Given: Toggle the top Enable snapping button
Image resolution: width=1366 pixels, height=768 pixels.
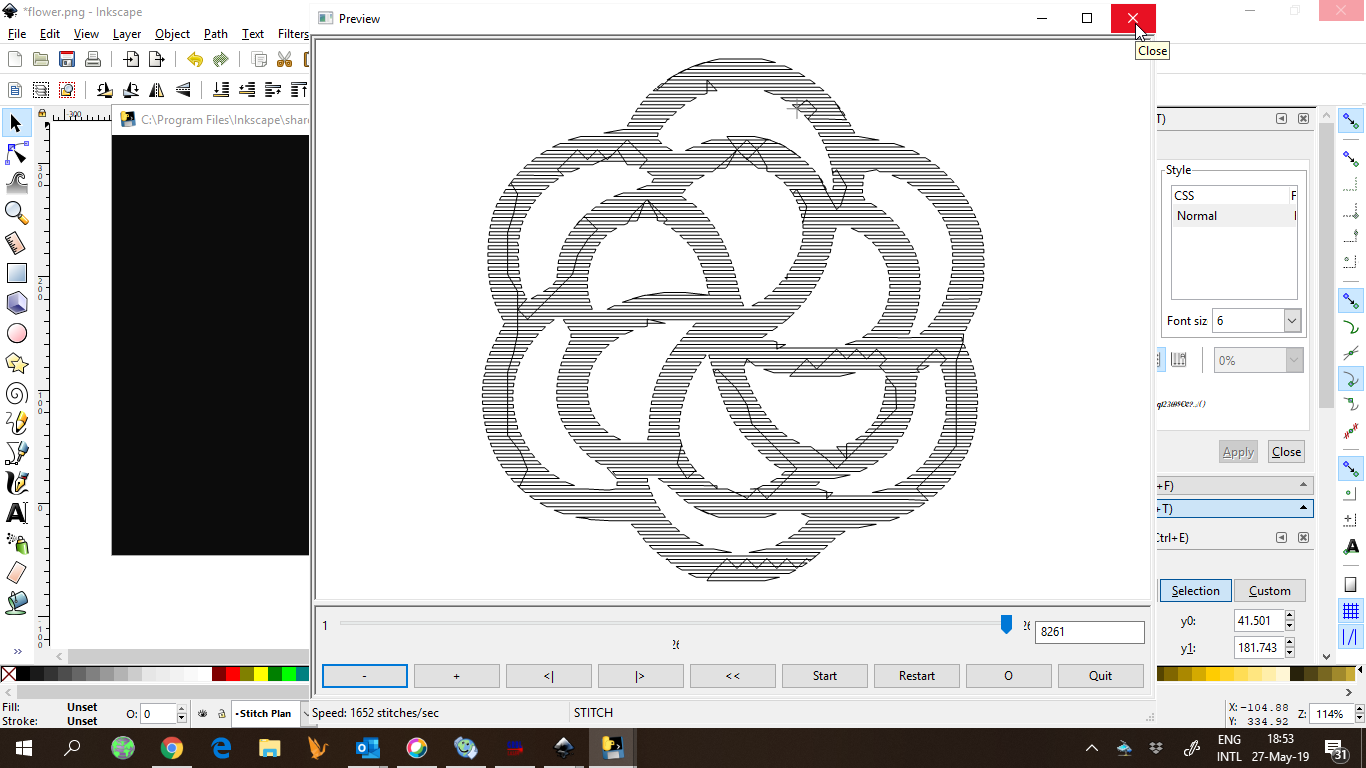Looking at the screenshot, I should pos(1351,122).
